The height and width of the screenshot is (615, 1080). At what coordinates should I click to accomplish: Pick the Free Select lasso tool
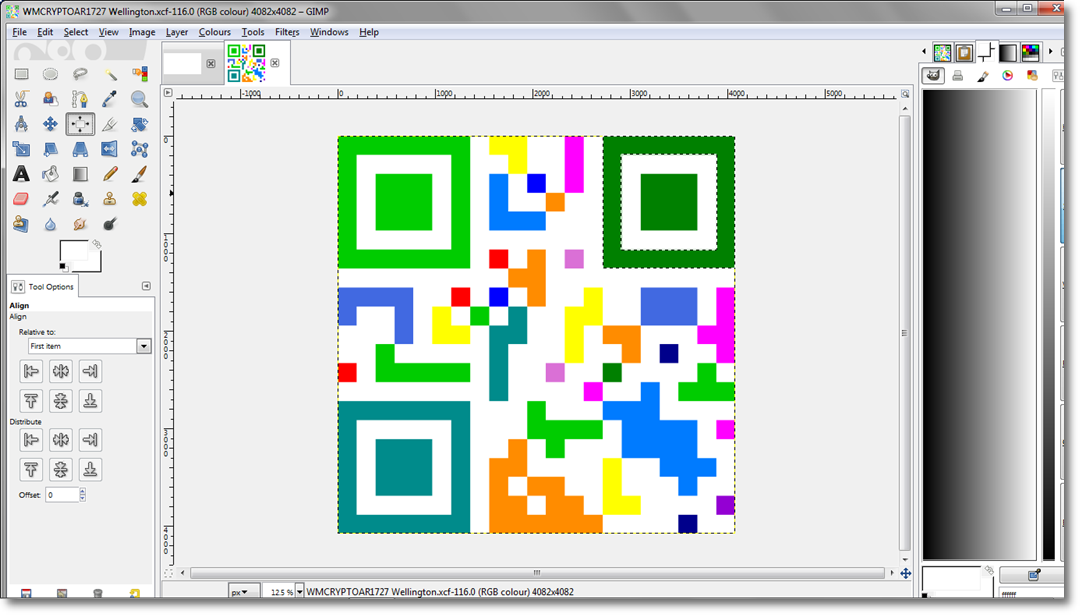(x=80, y=74)
